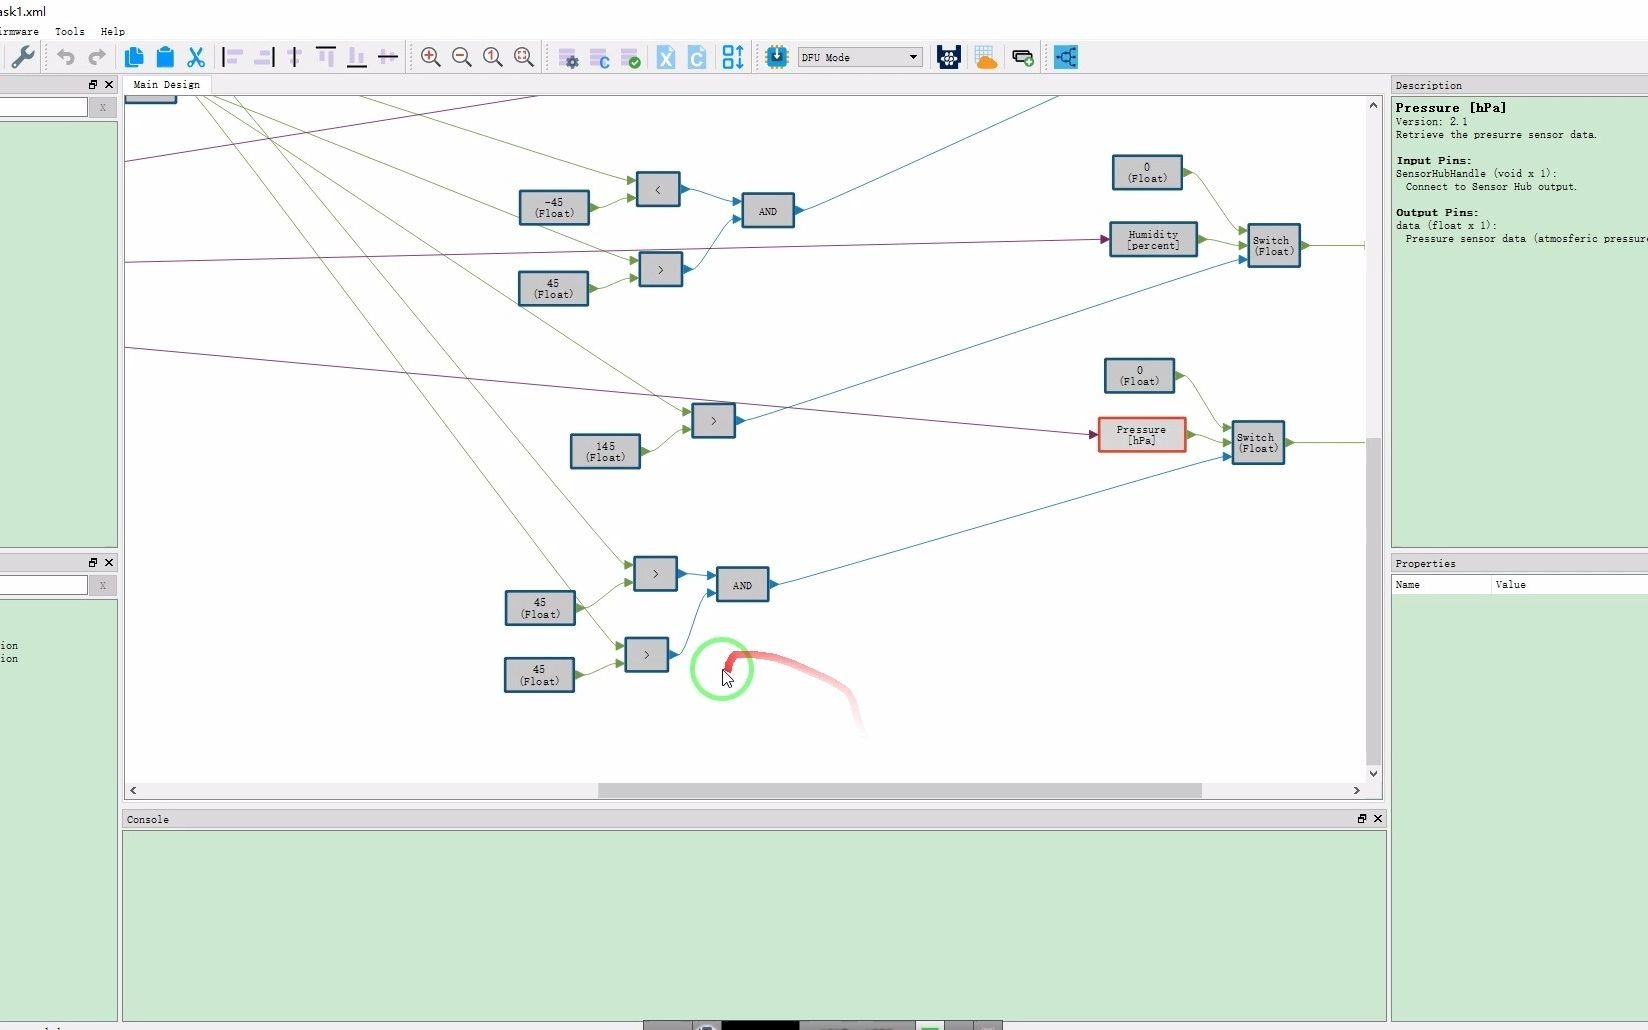Screen dimensions: 1648x1030
Task: Align selected blocks to bottom edge
Action: click(357, 57)
